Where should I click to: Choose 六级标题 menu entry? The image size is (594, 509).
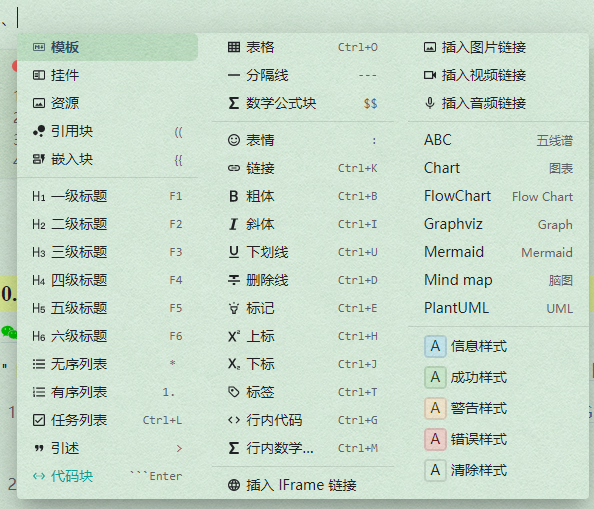(x=108, y=337)
